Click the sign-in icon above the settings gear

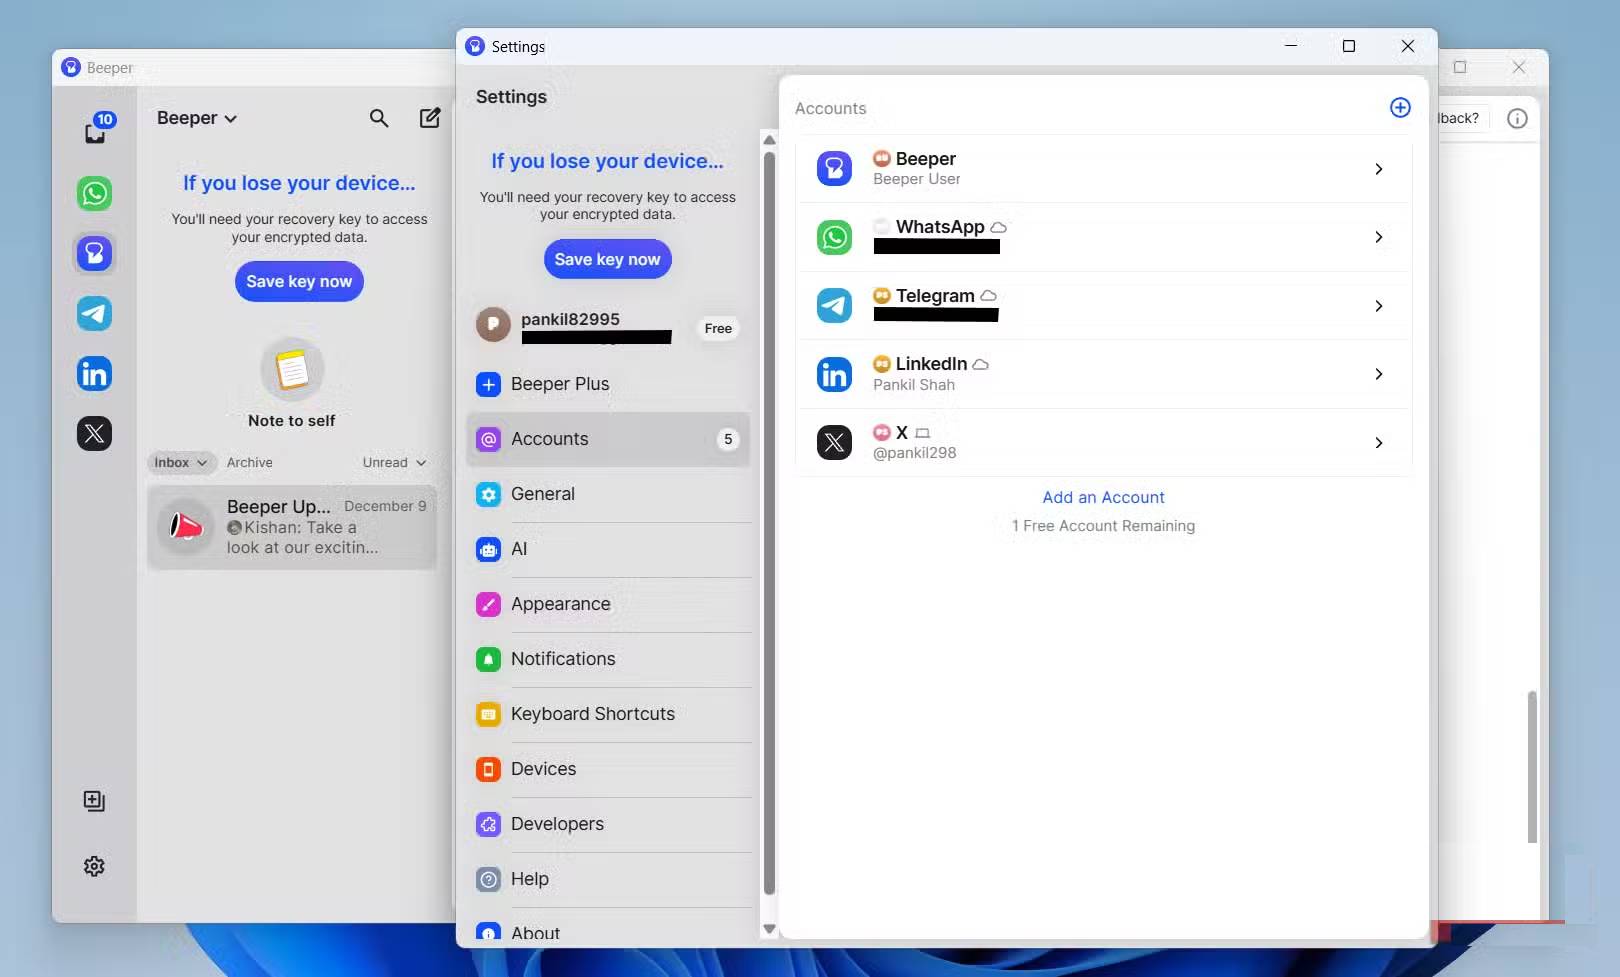coord(93,800)
